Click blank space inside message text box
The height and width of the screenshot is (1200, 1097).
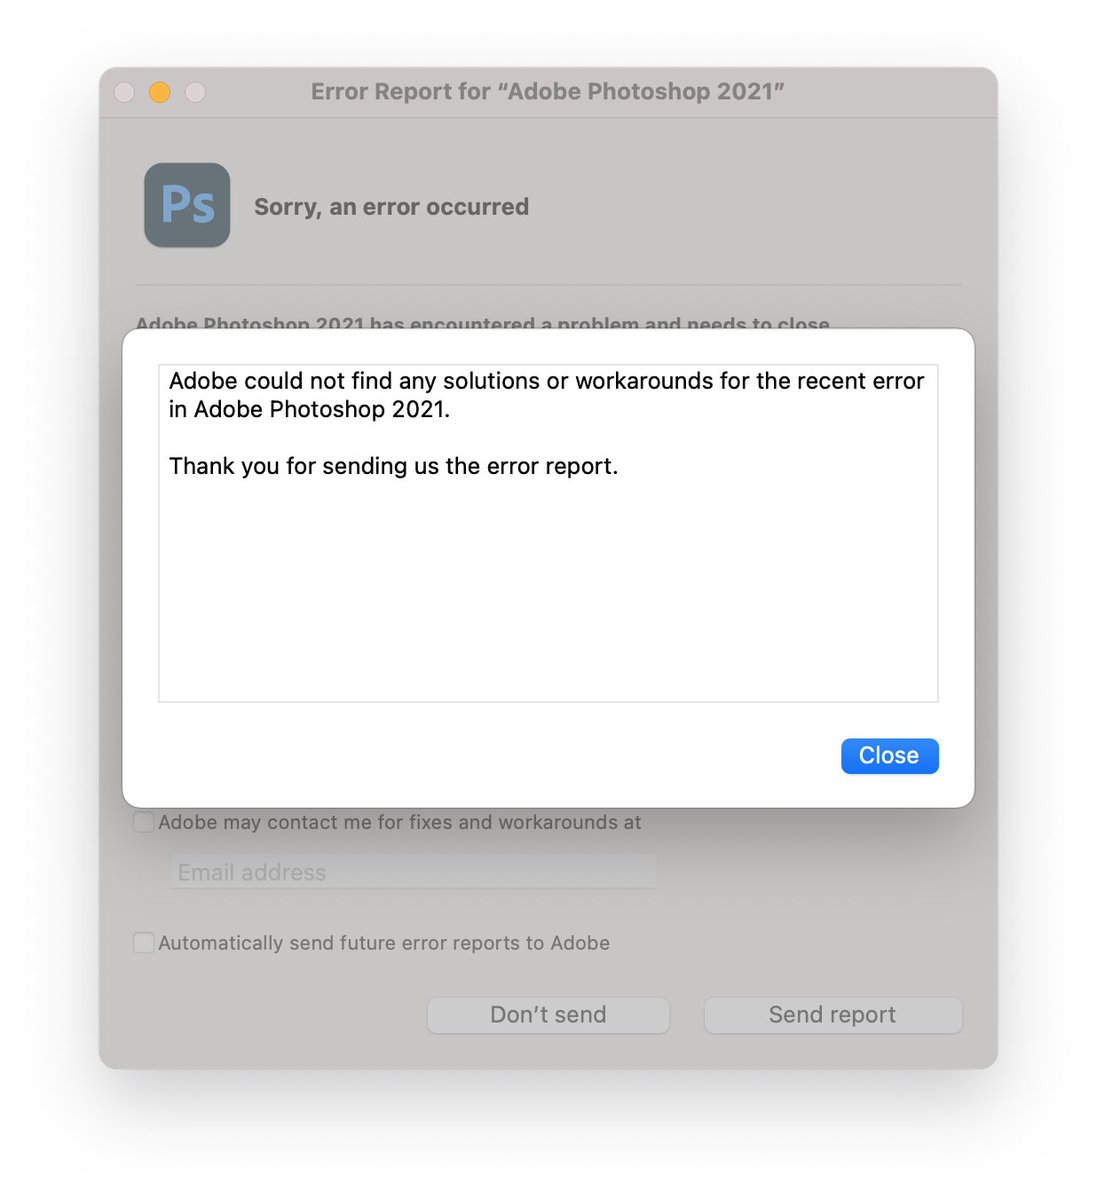[548, 590]
